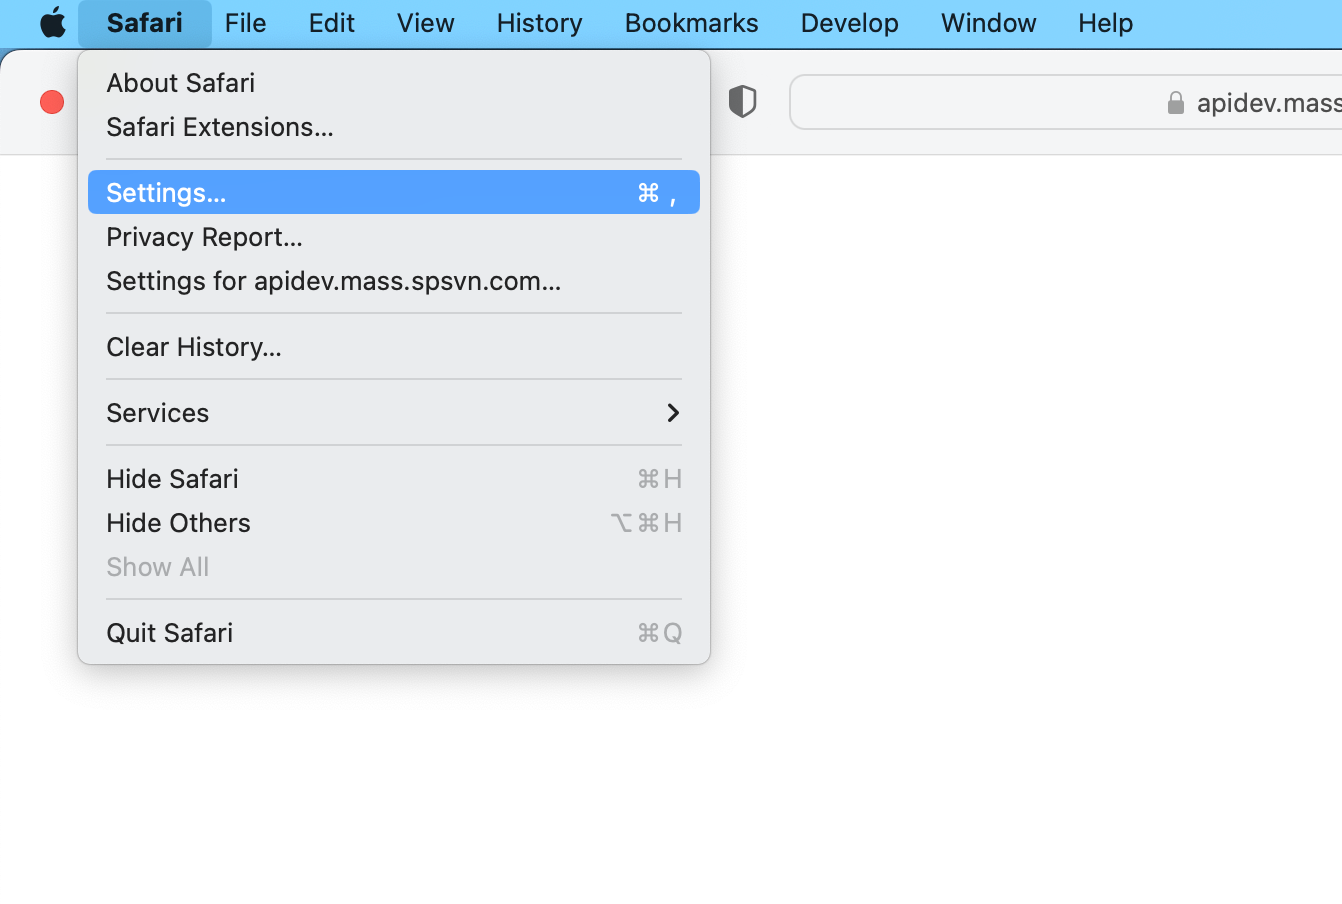Open the History menu
The image size is (1342, 904).
click(539, 23)
